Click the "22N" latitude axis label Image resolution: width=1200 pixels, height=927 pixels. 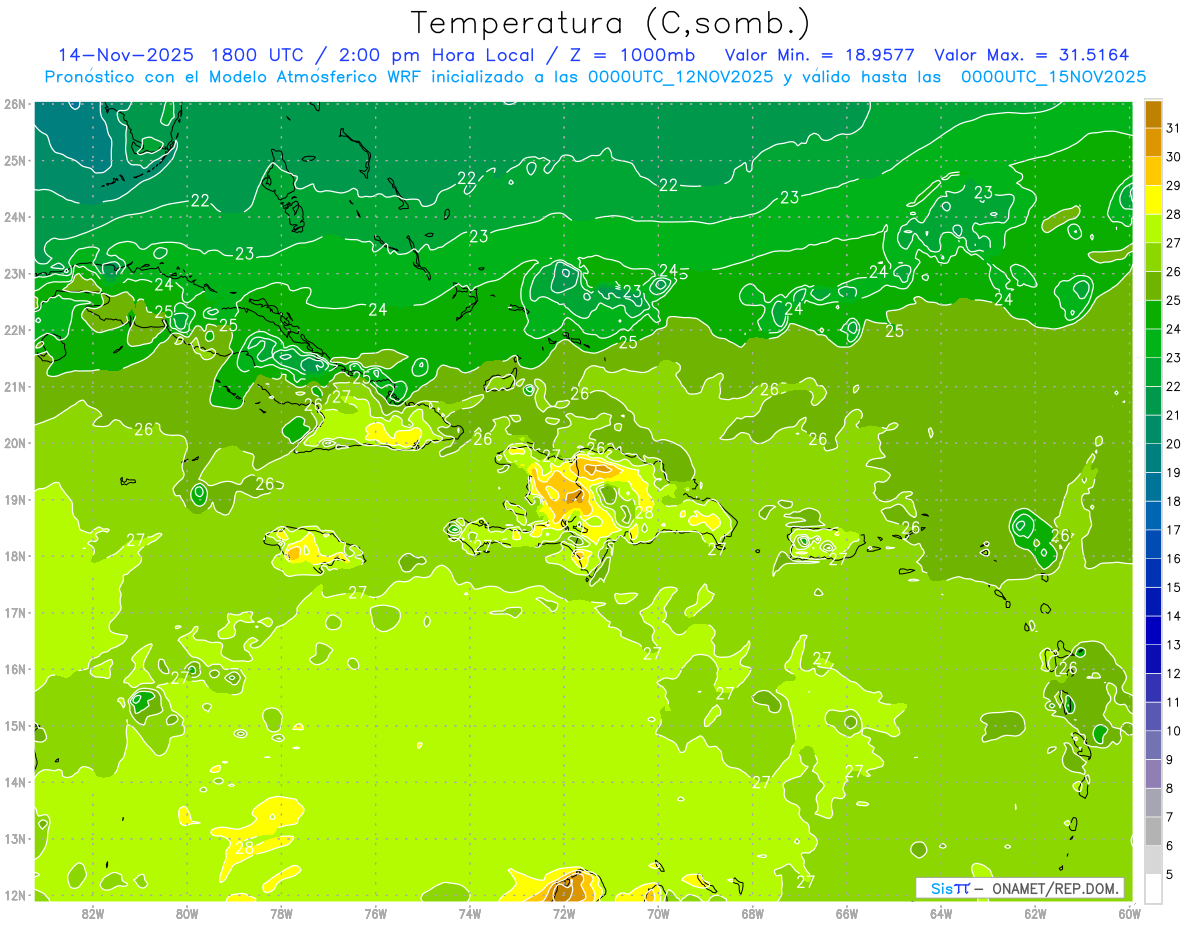15,330
